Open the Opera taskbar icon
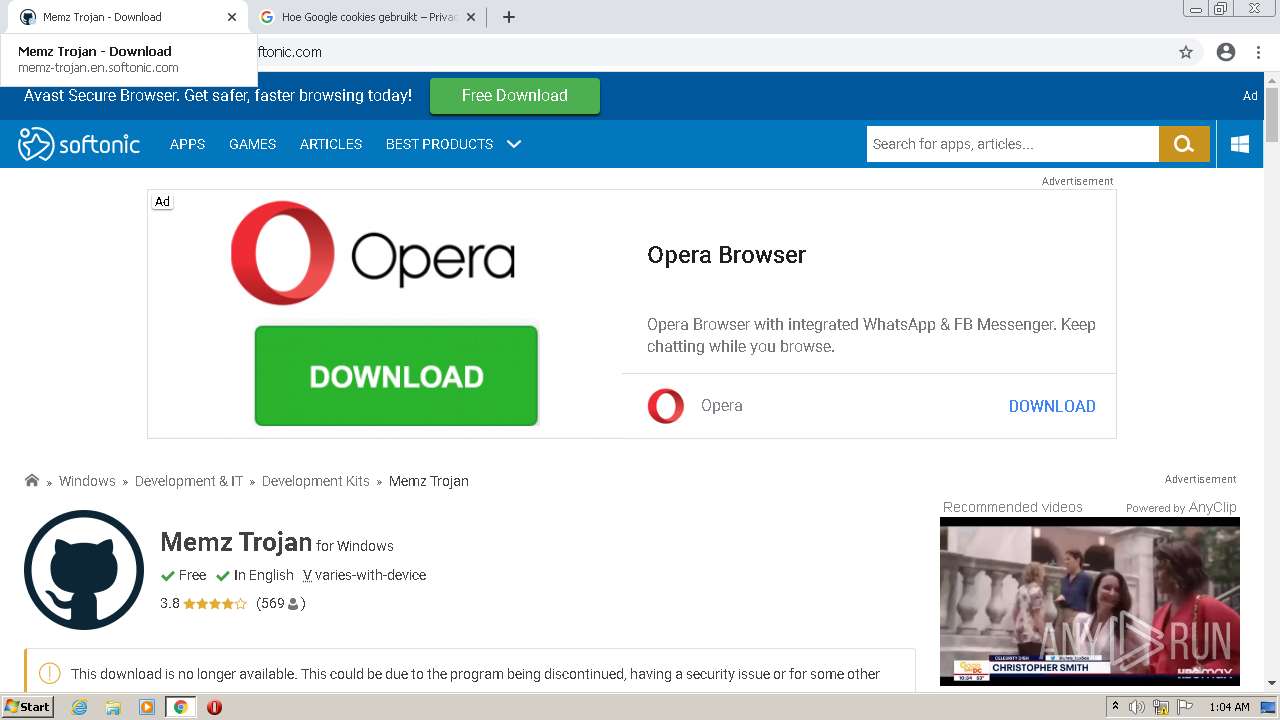The image size is (1280, 720). tap(214, 707)
